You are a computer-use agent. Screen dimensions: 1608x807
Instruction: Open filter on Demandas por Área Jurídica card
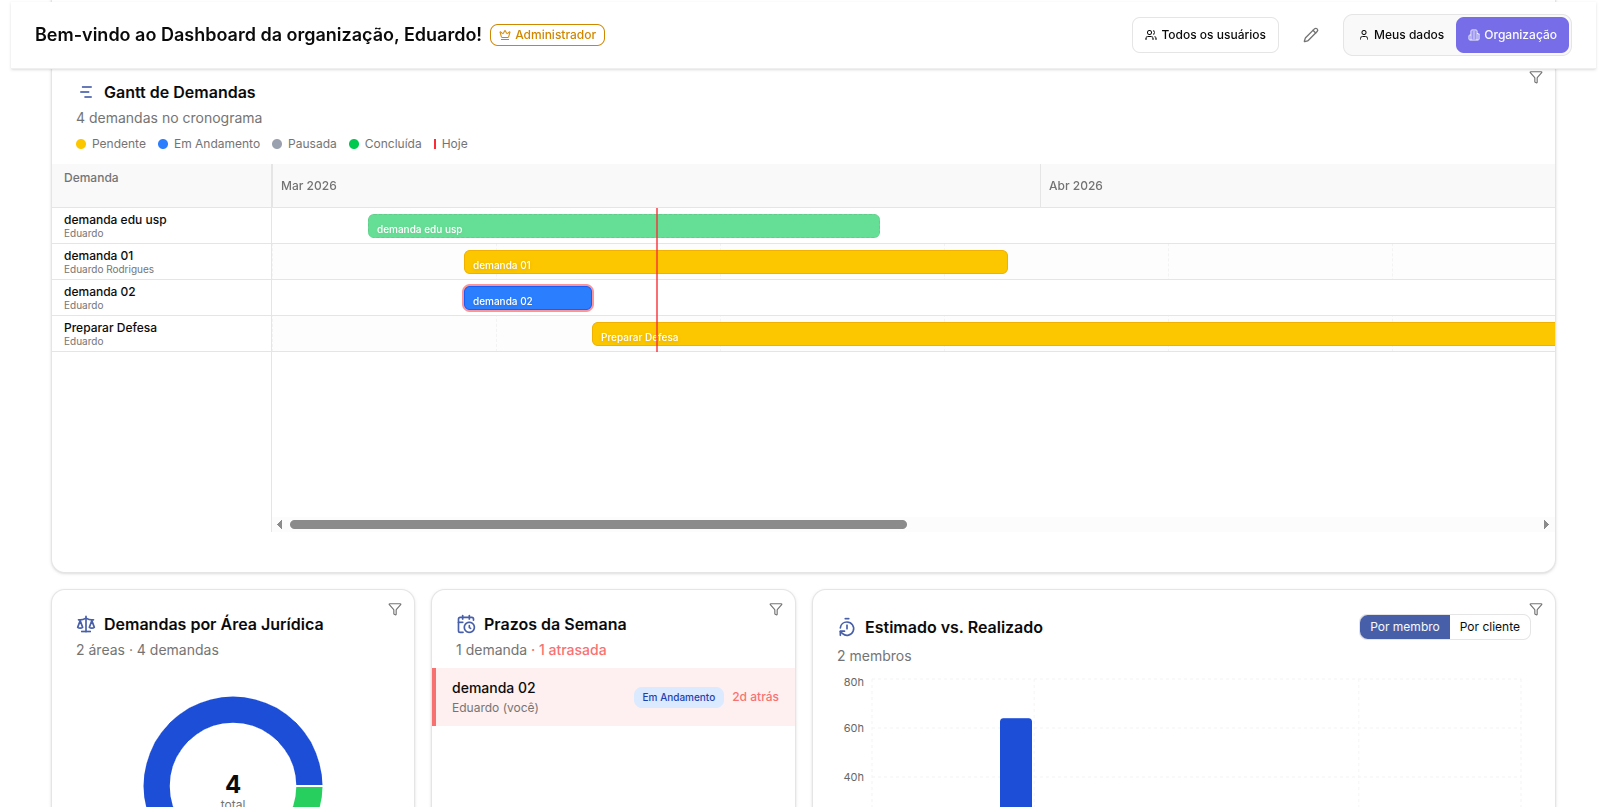[x=395, y=609]
